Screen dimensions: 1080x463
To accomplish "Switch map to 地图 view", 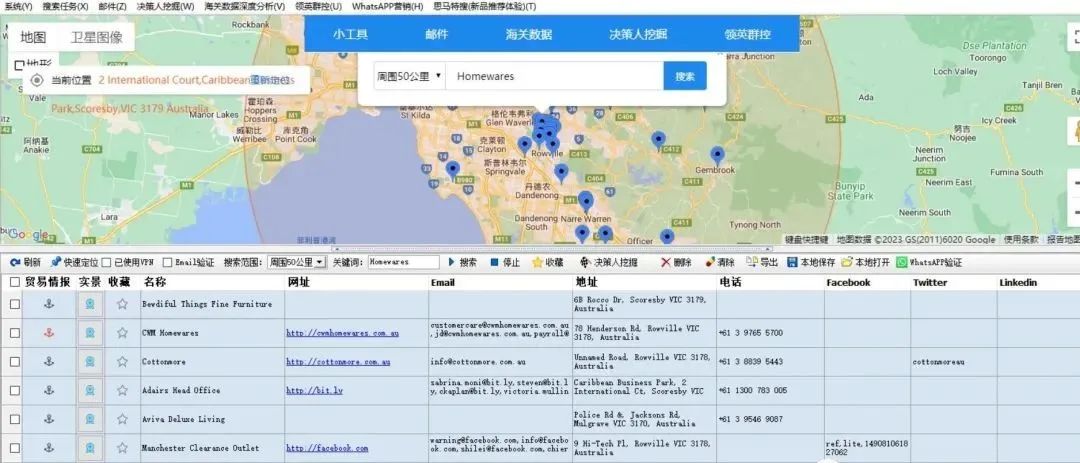I will coord(33,37).
